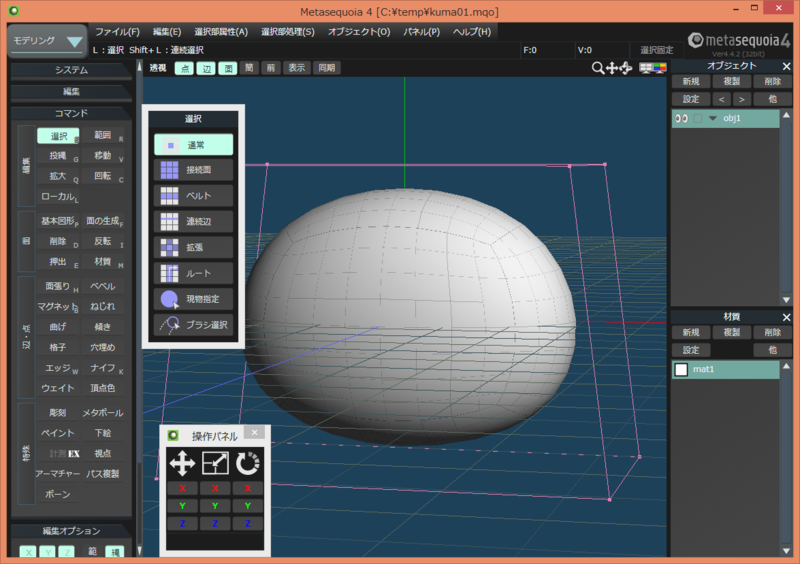Image resolution: width=800 pixels, height=564 pixels.
Task: Toggle 面 face display
Action: point(228,68)
